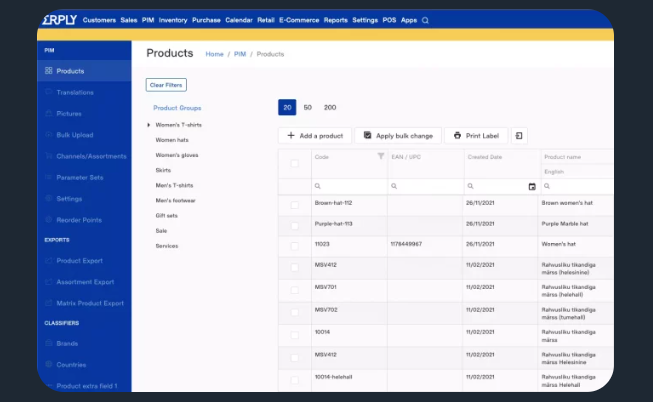Toggle the select-all checkbox in table header
The height and width of the screenshot is (402, 653).
coord(294,163)
